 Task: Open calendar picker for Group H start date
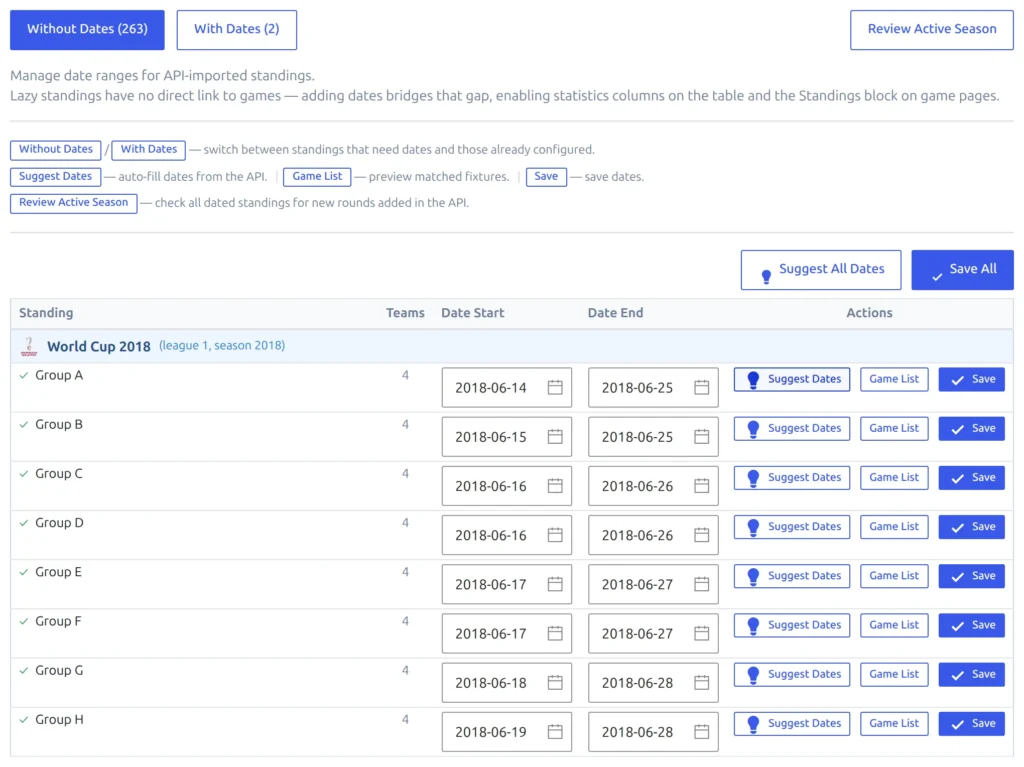555,732
